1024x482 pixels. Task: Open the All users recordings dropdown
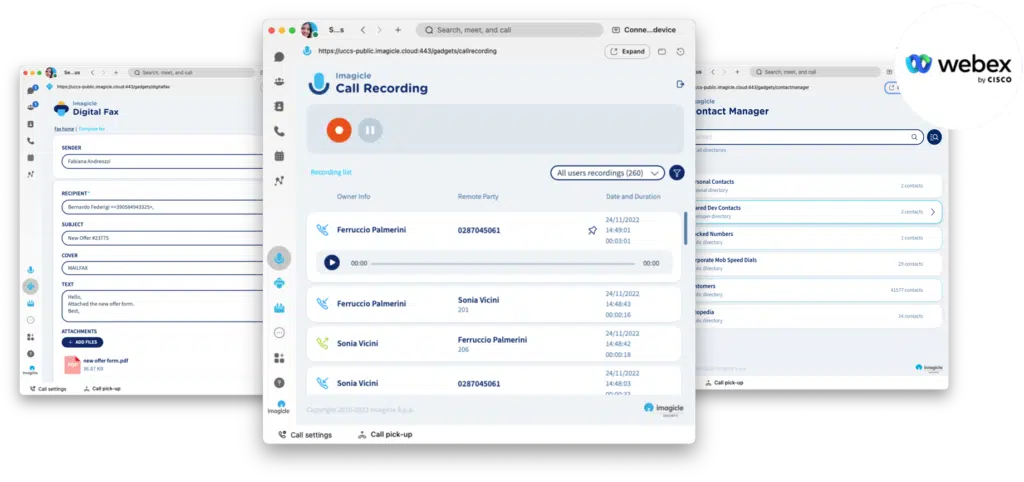click(607, 173)
